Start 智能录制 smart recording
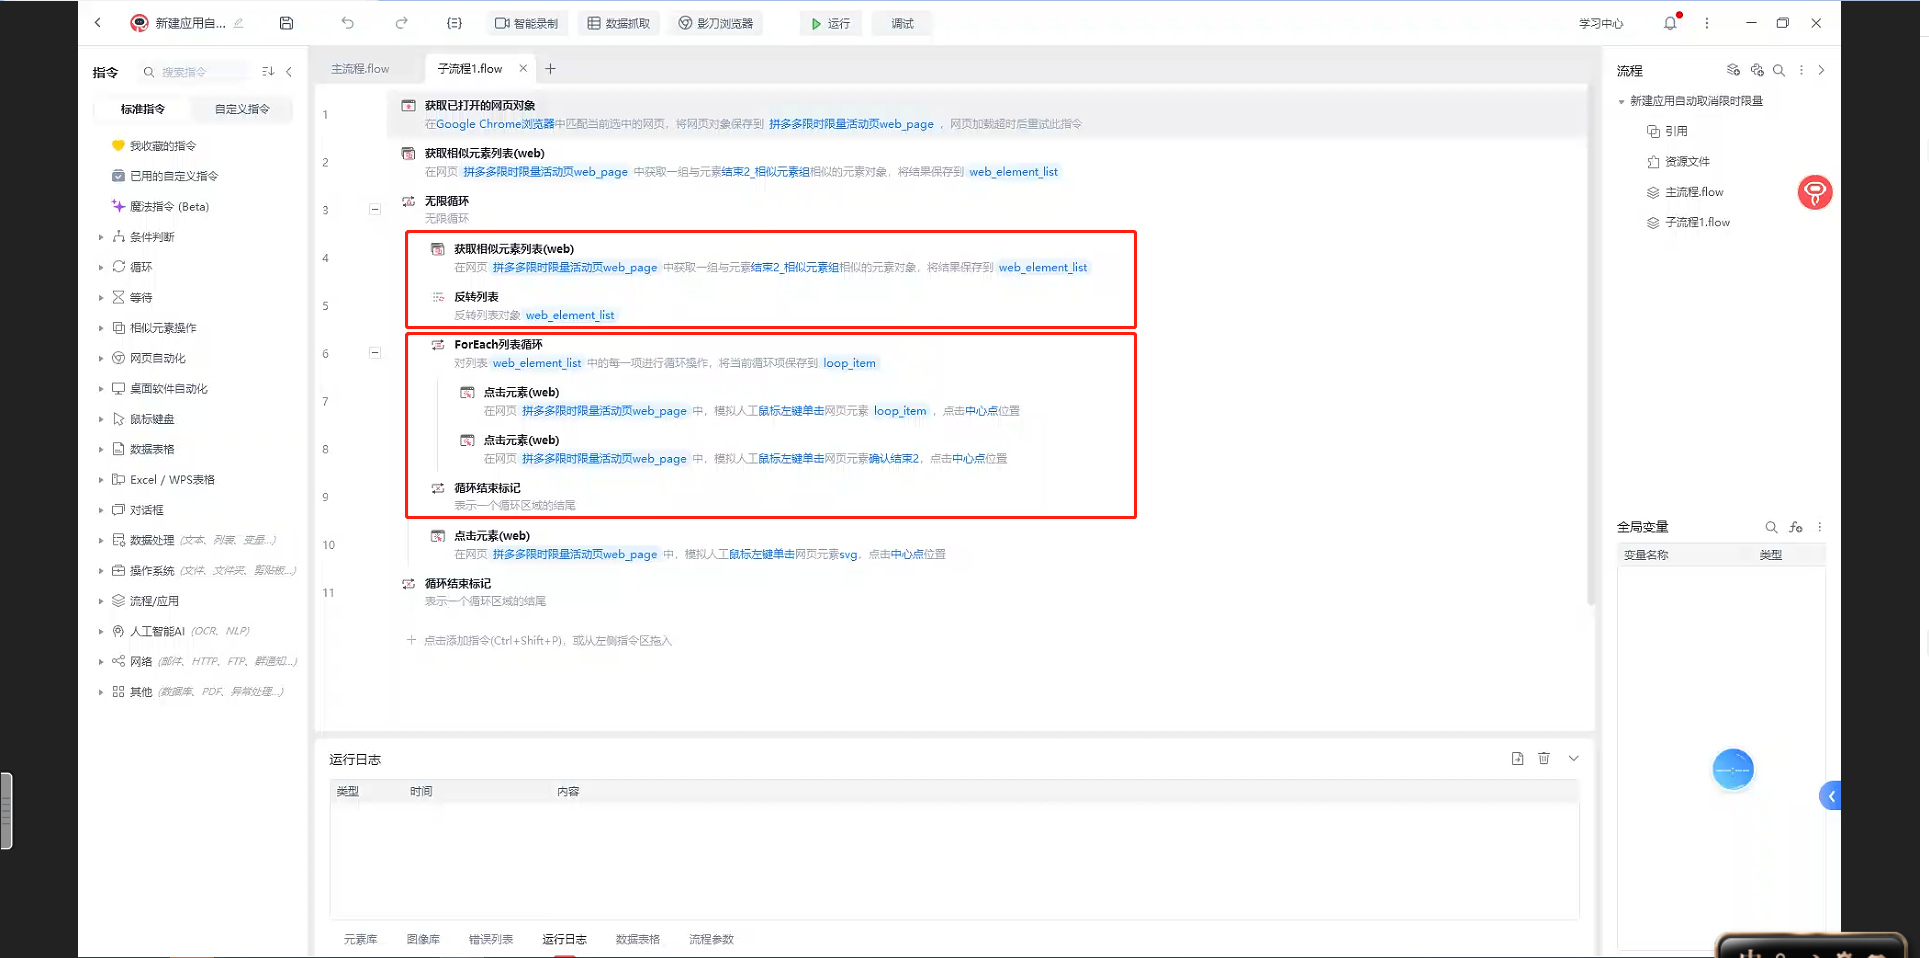Image resolution: width=1929 pixels, height=958 pixels. pos(527,23)
